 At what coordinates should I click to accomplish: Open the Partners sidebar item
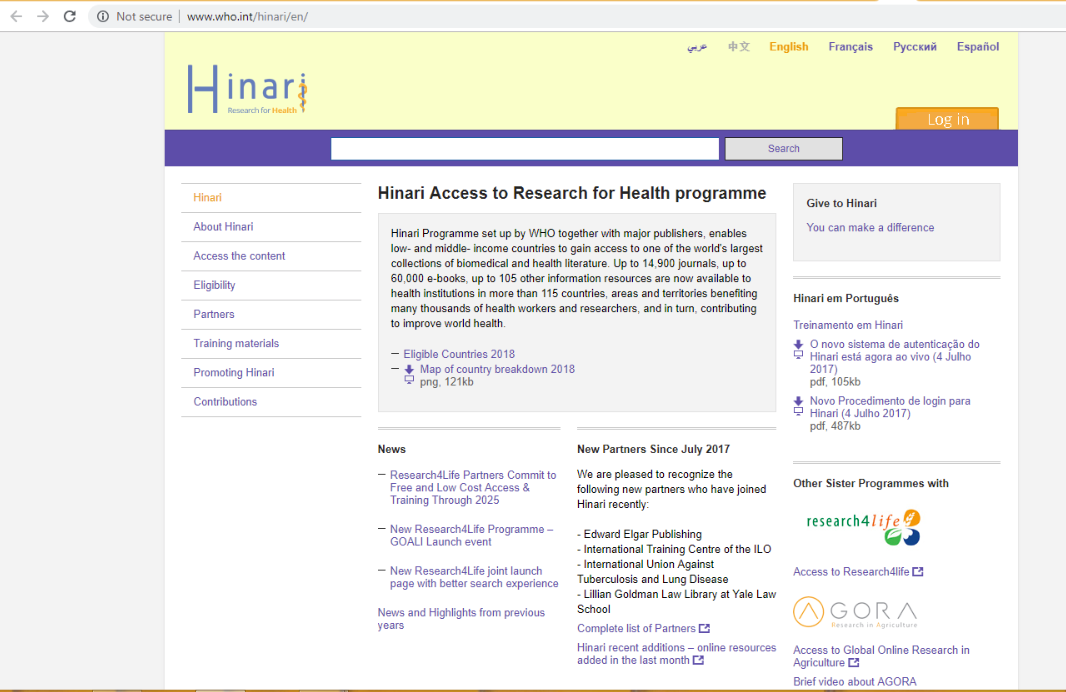coord(213,315)
